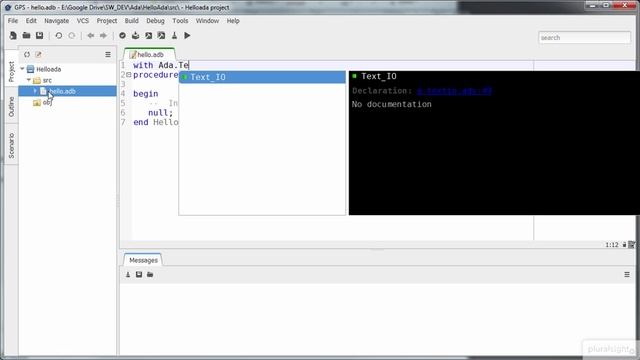Load messages from file icon
The width and height of the screenshot is (640, 360).
pos(150,274)
